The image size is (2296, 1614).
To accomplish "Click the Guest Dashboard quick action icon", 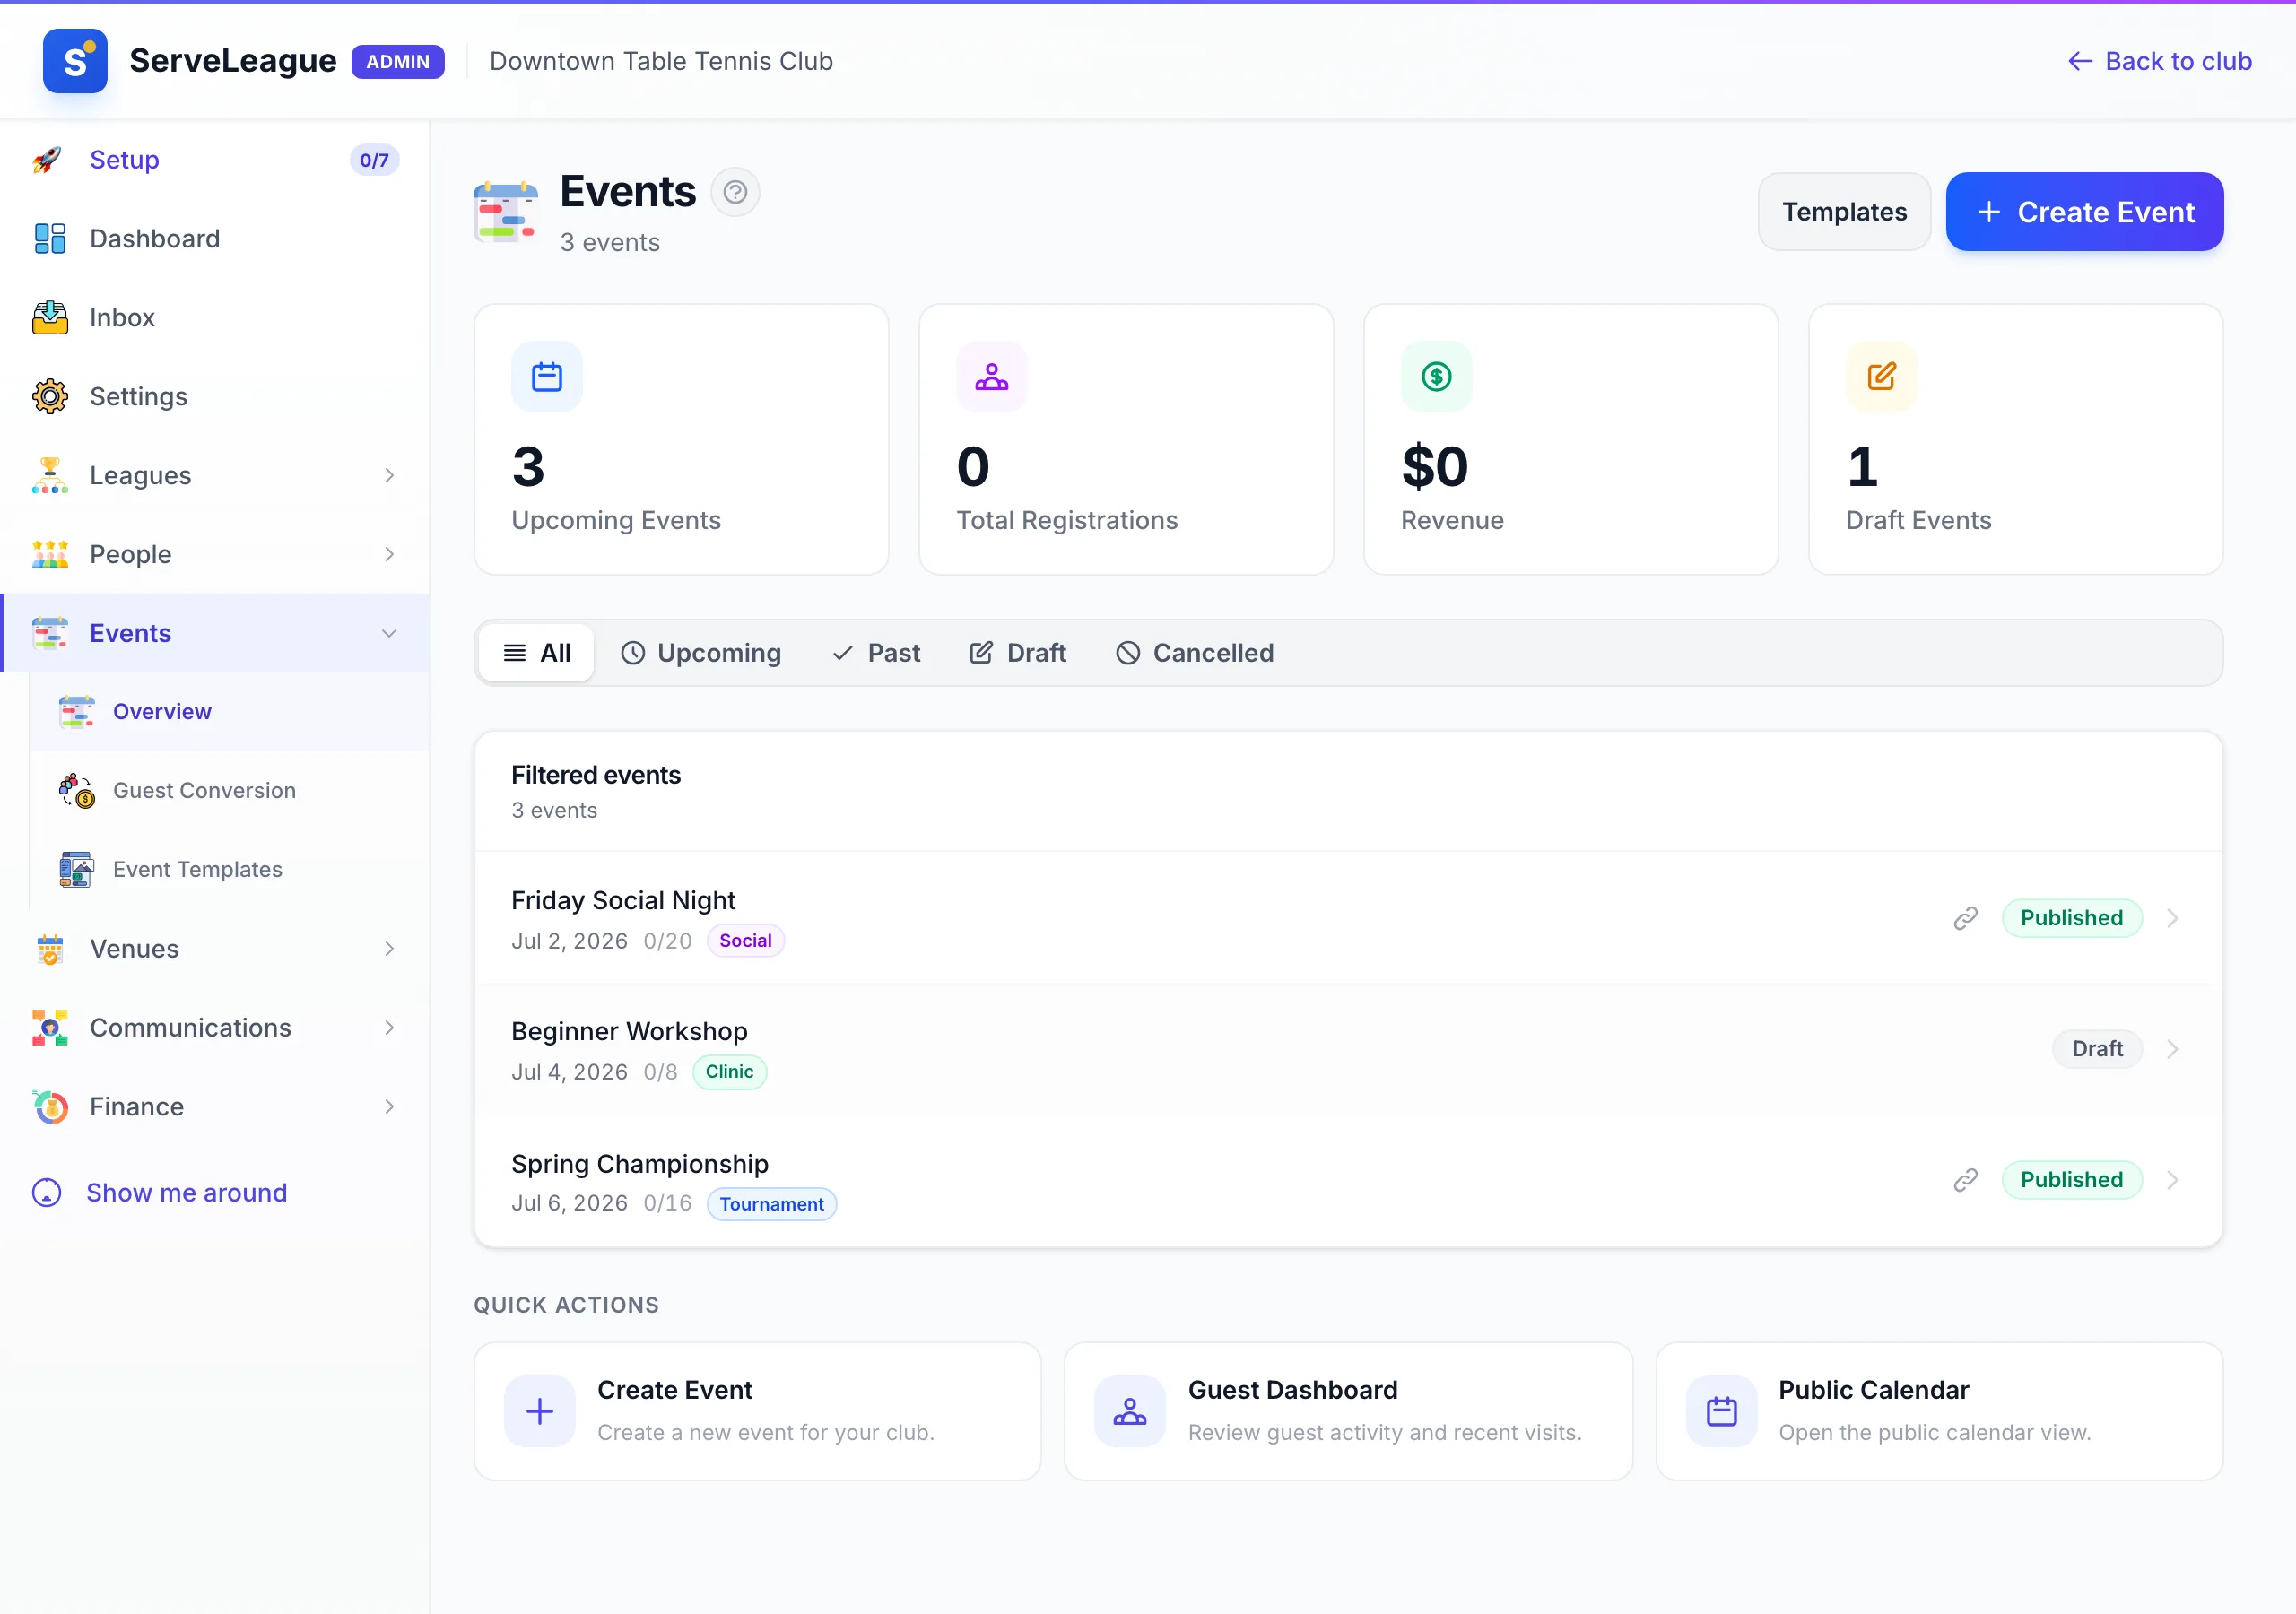I will [x=1130, y=1411].
